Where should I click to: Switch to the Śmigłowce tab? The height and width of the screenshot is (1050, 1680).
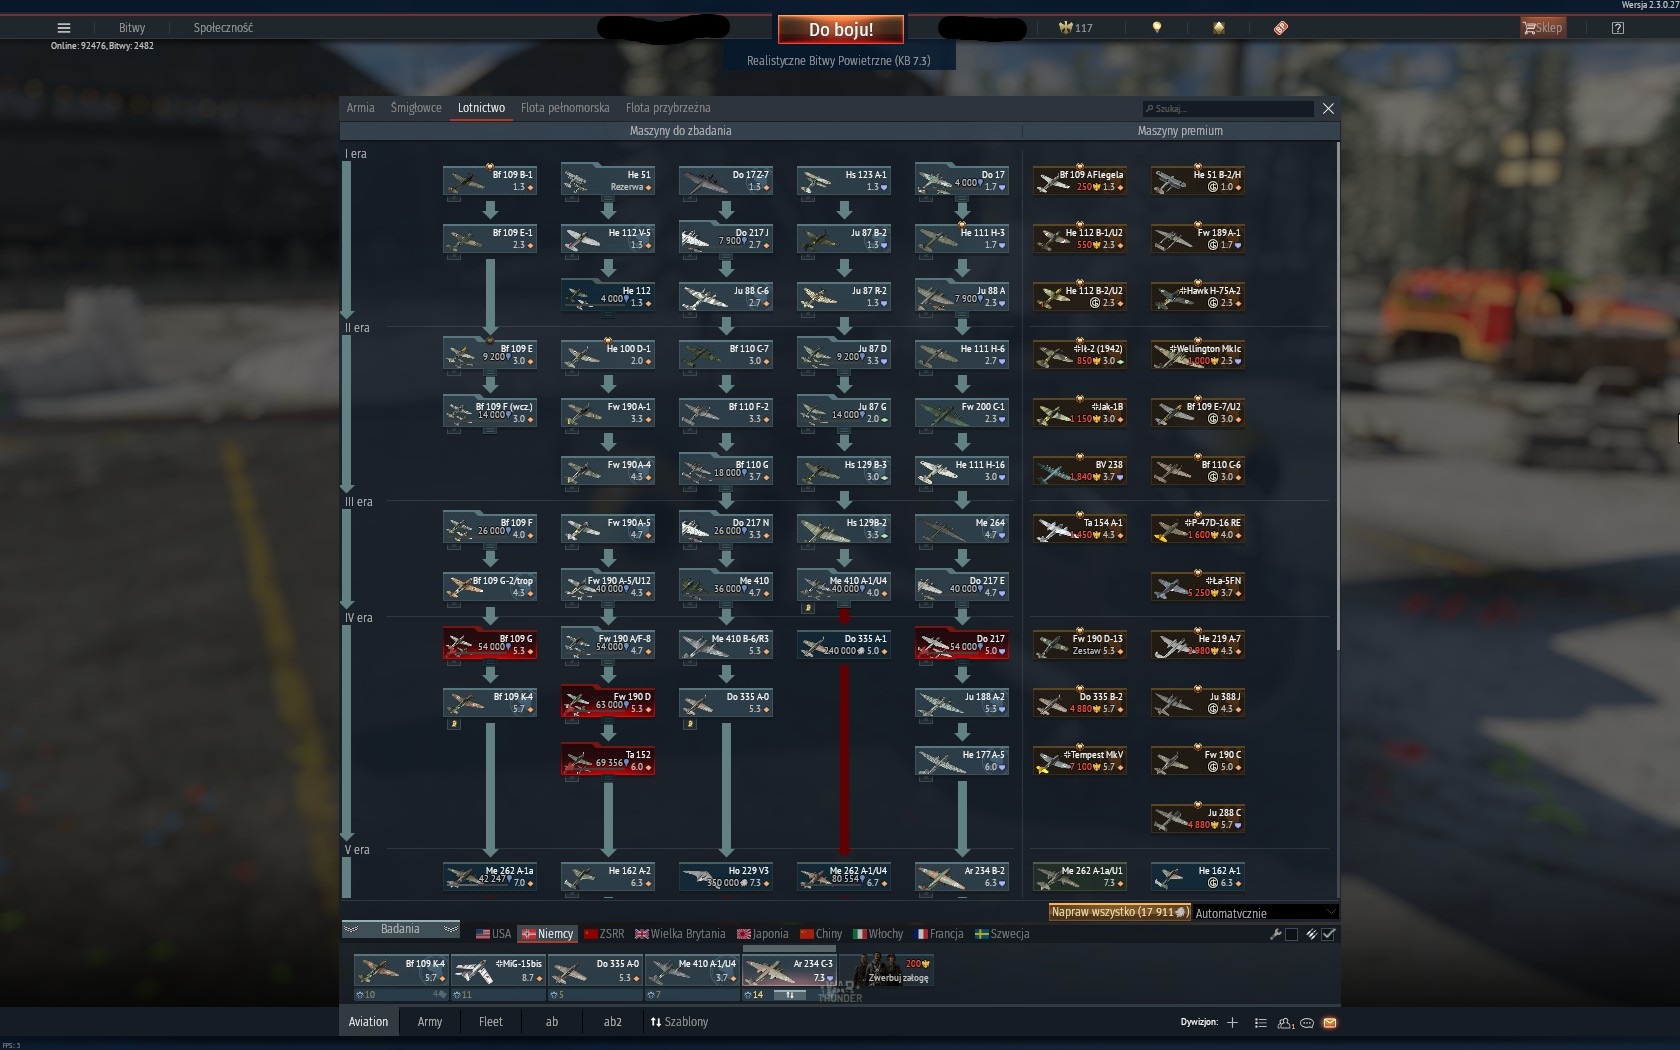416,108
